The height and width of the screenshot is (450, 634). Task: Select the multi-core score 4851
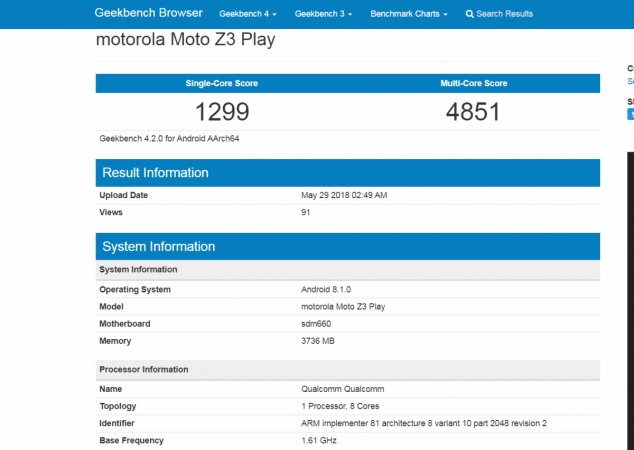473,112
